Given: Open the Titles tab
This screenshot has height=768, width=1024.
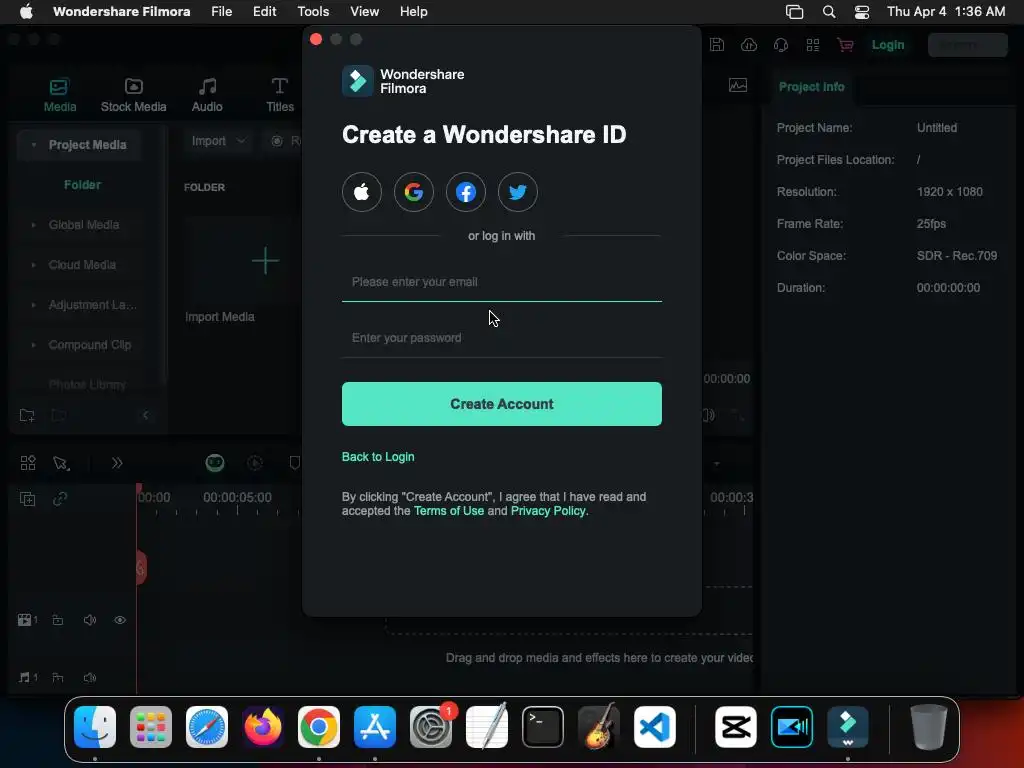Looking at the screenshot, I should pos(280,95).
